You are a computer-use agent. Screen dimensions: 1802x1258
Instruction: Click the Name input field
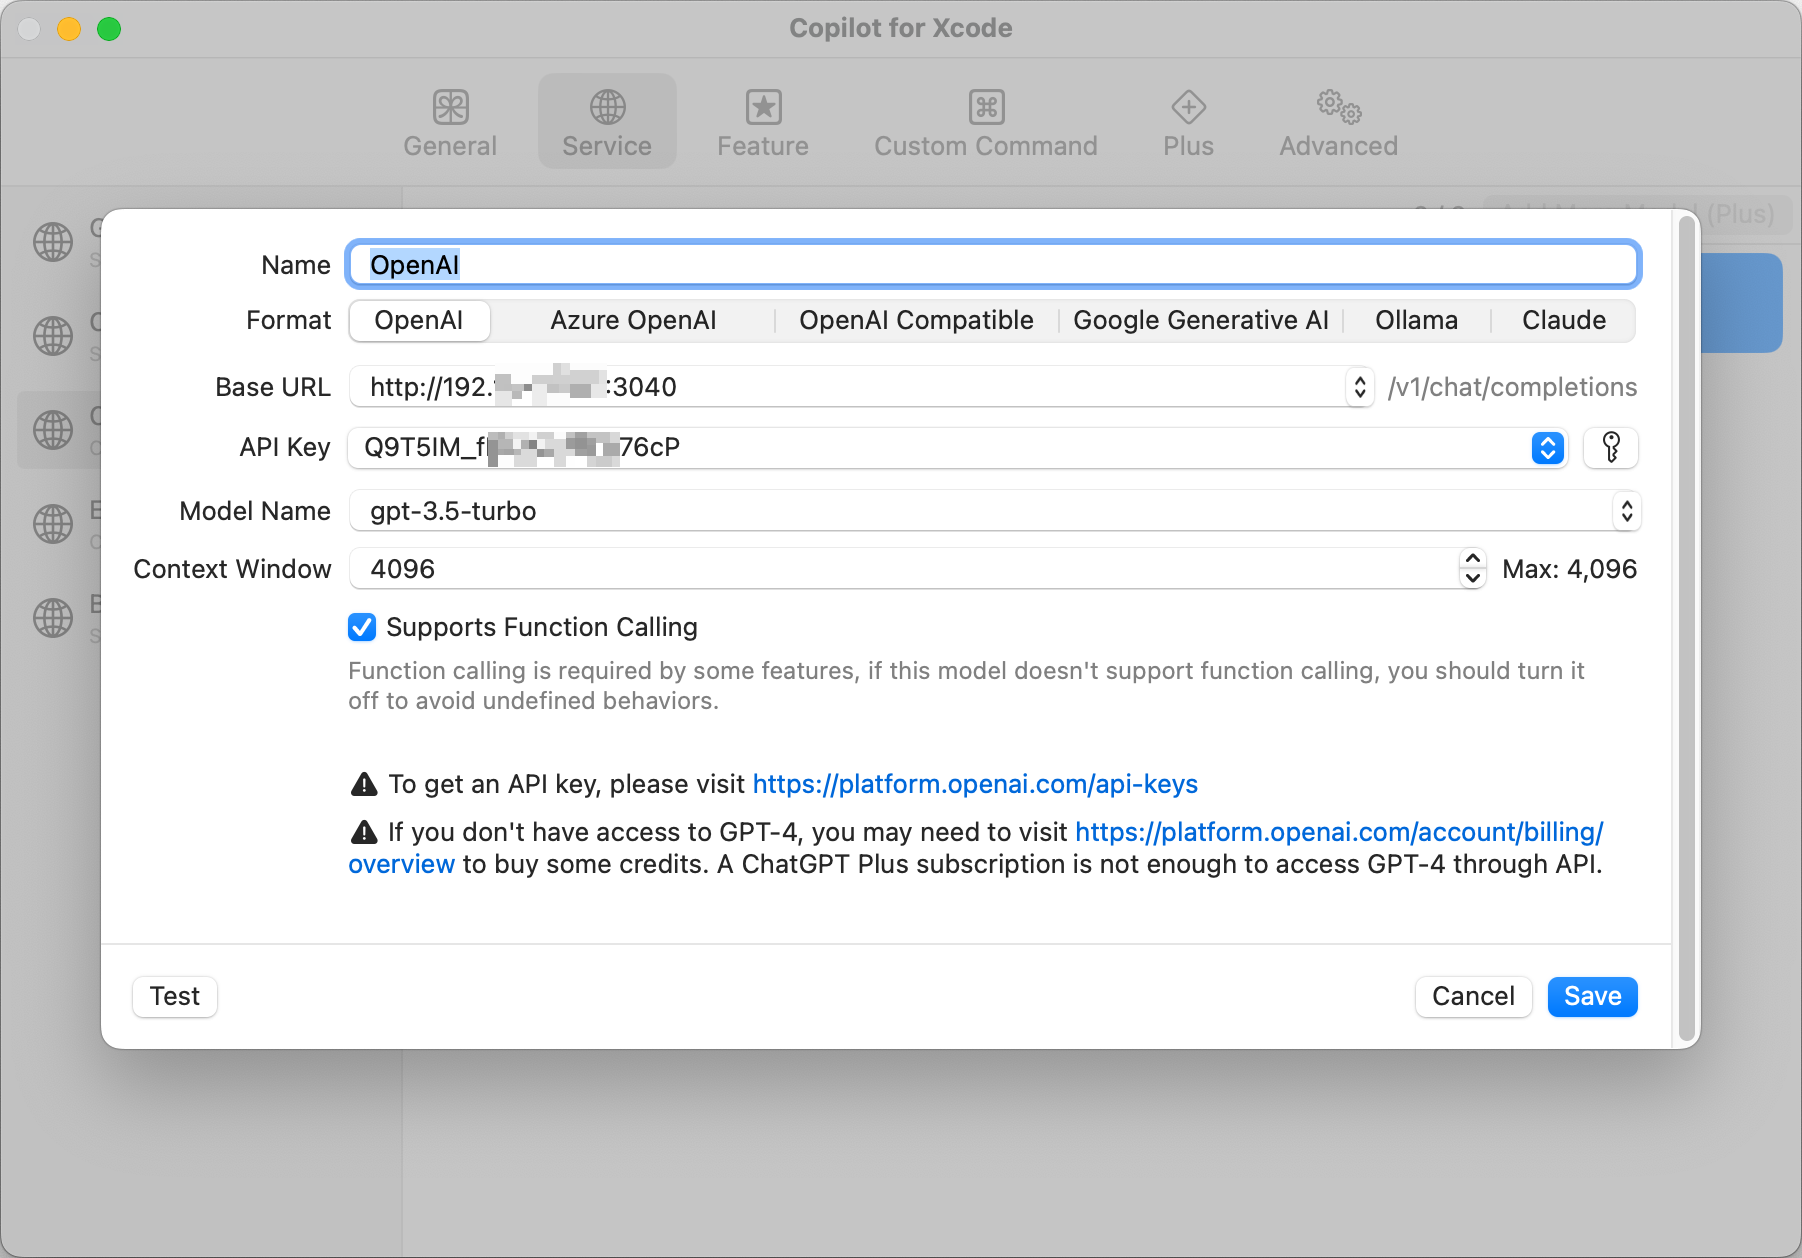tap(993, 265)
